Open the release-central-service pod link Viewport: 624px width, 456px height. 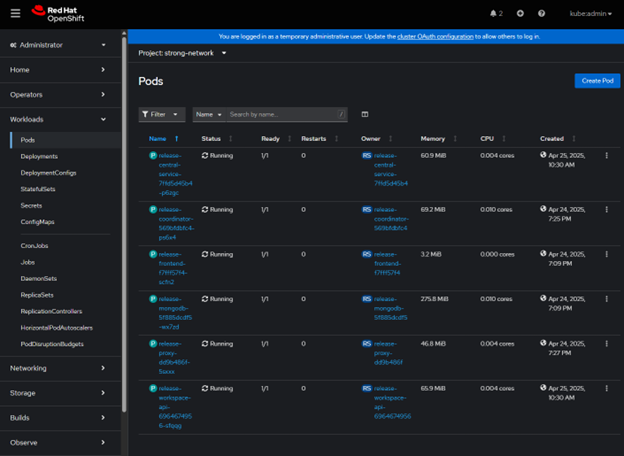click(x=175, y=174)
